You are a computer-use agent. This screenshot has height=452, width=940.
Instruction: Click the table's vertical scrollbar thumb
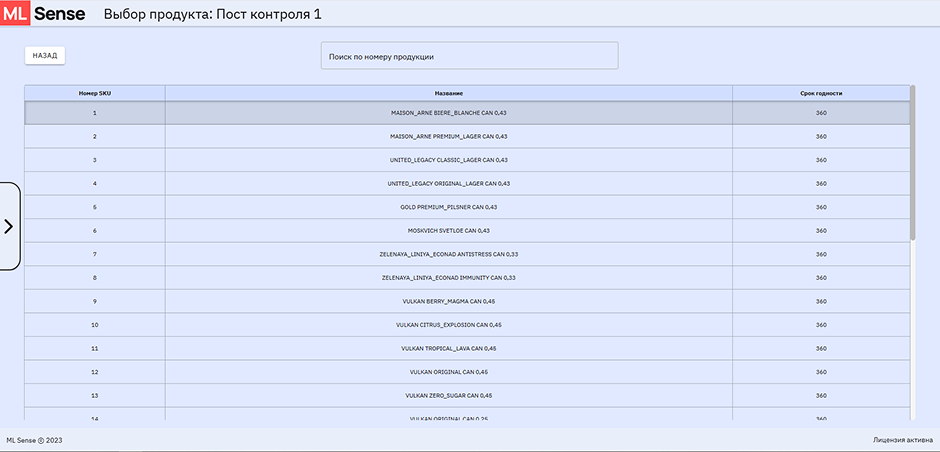tap(913, 162)
